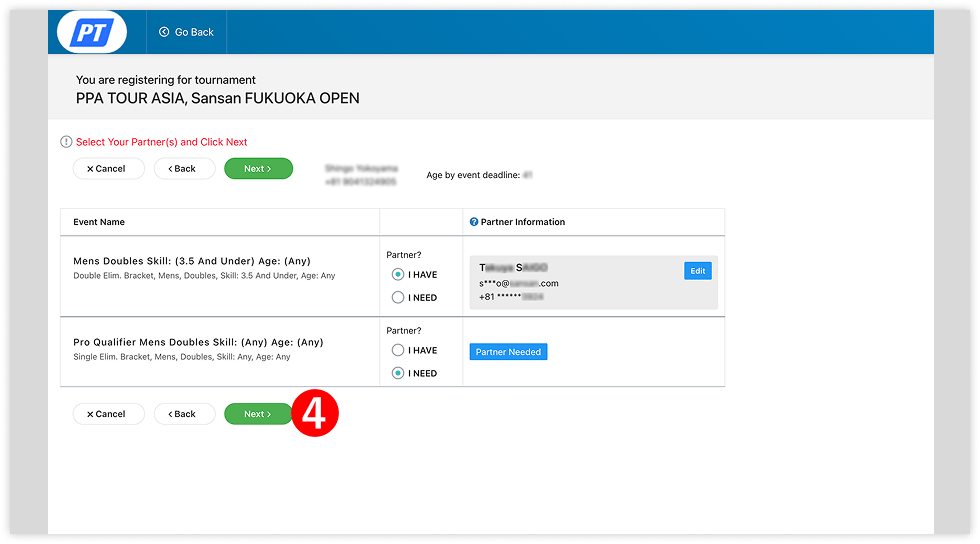Click the gray partner details card
Image resolution: width=980 pixels, height=544 pixels.
pyautogui.click(x=580, y=282)
